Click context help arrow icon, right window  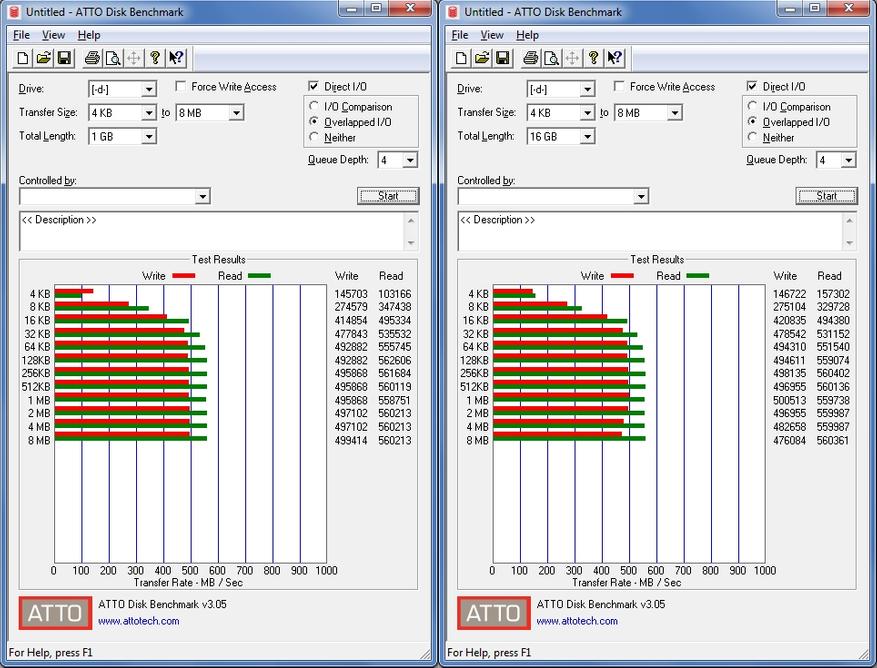tap(614, 58)
